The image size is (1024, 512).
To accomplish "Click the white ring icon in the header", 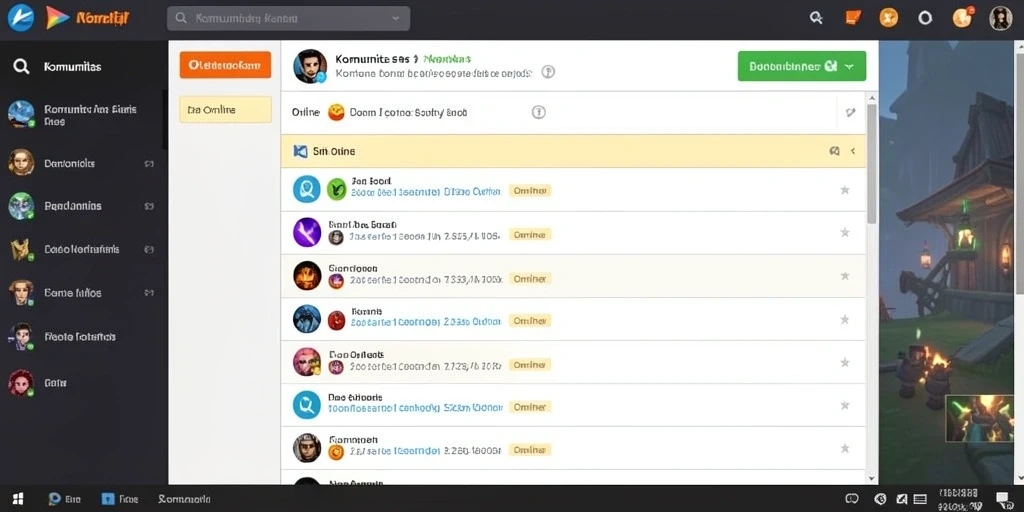I will click(925, 18).
